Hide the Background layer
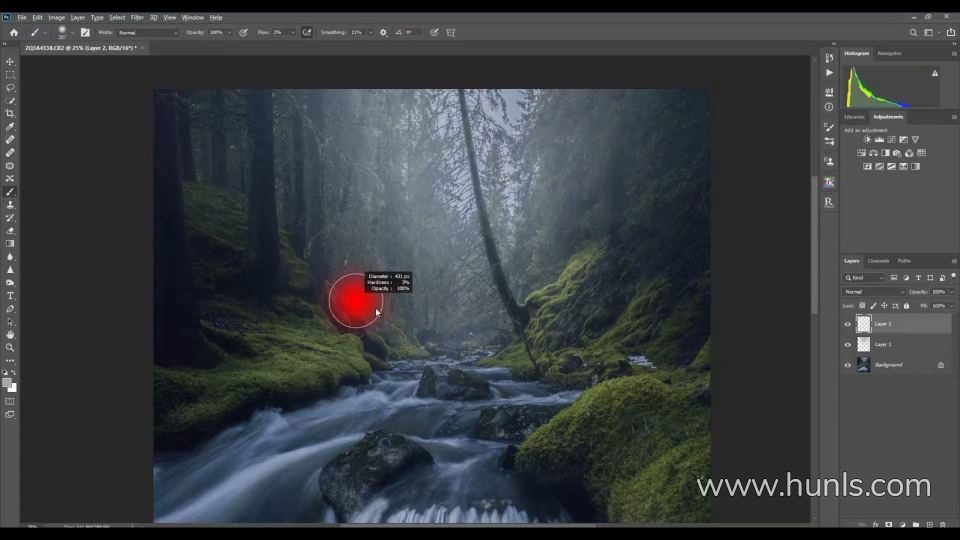Image resolution: width=960 pixels, height=540 pixels. pyautogui.click(x=848, y=365)
